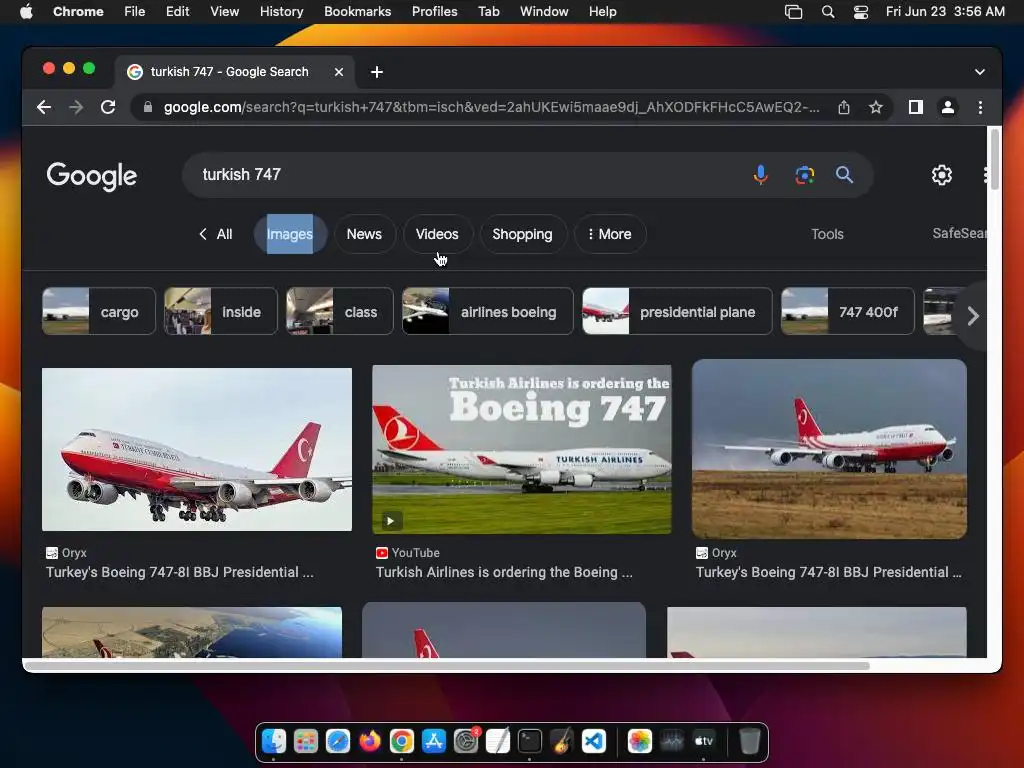Screen dimensions: 1024x768
Task: Switch to Videos results
Action: tap(437, 234)
